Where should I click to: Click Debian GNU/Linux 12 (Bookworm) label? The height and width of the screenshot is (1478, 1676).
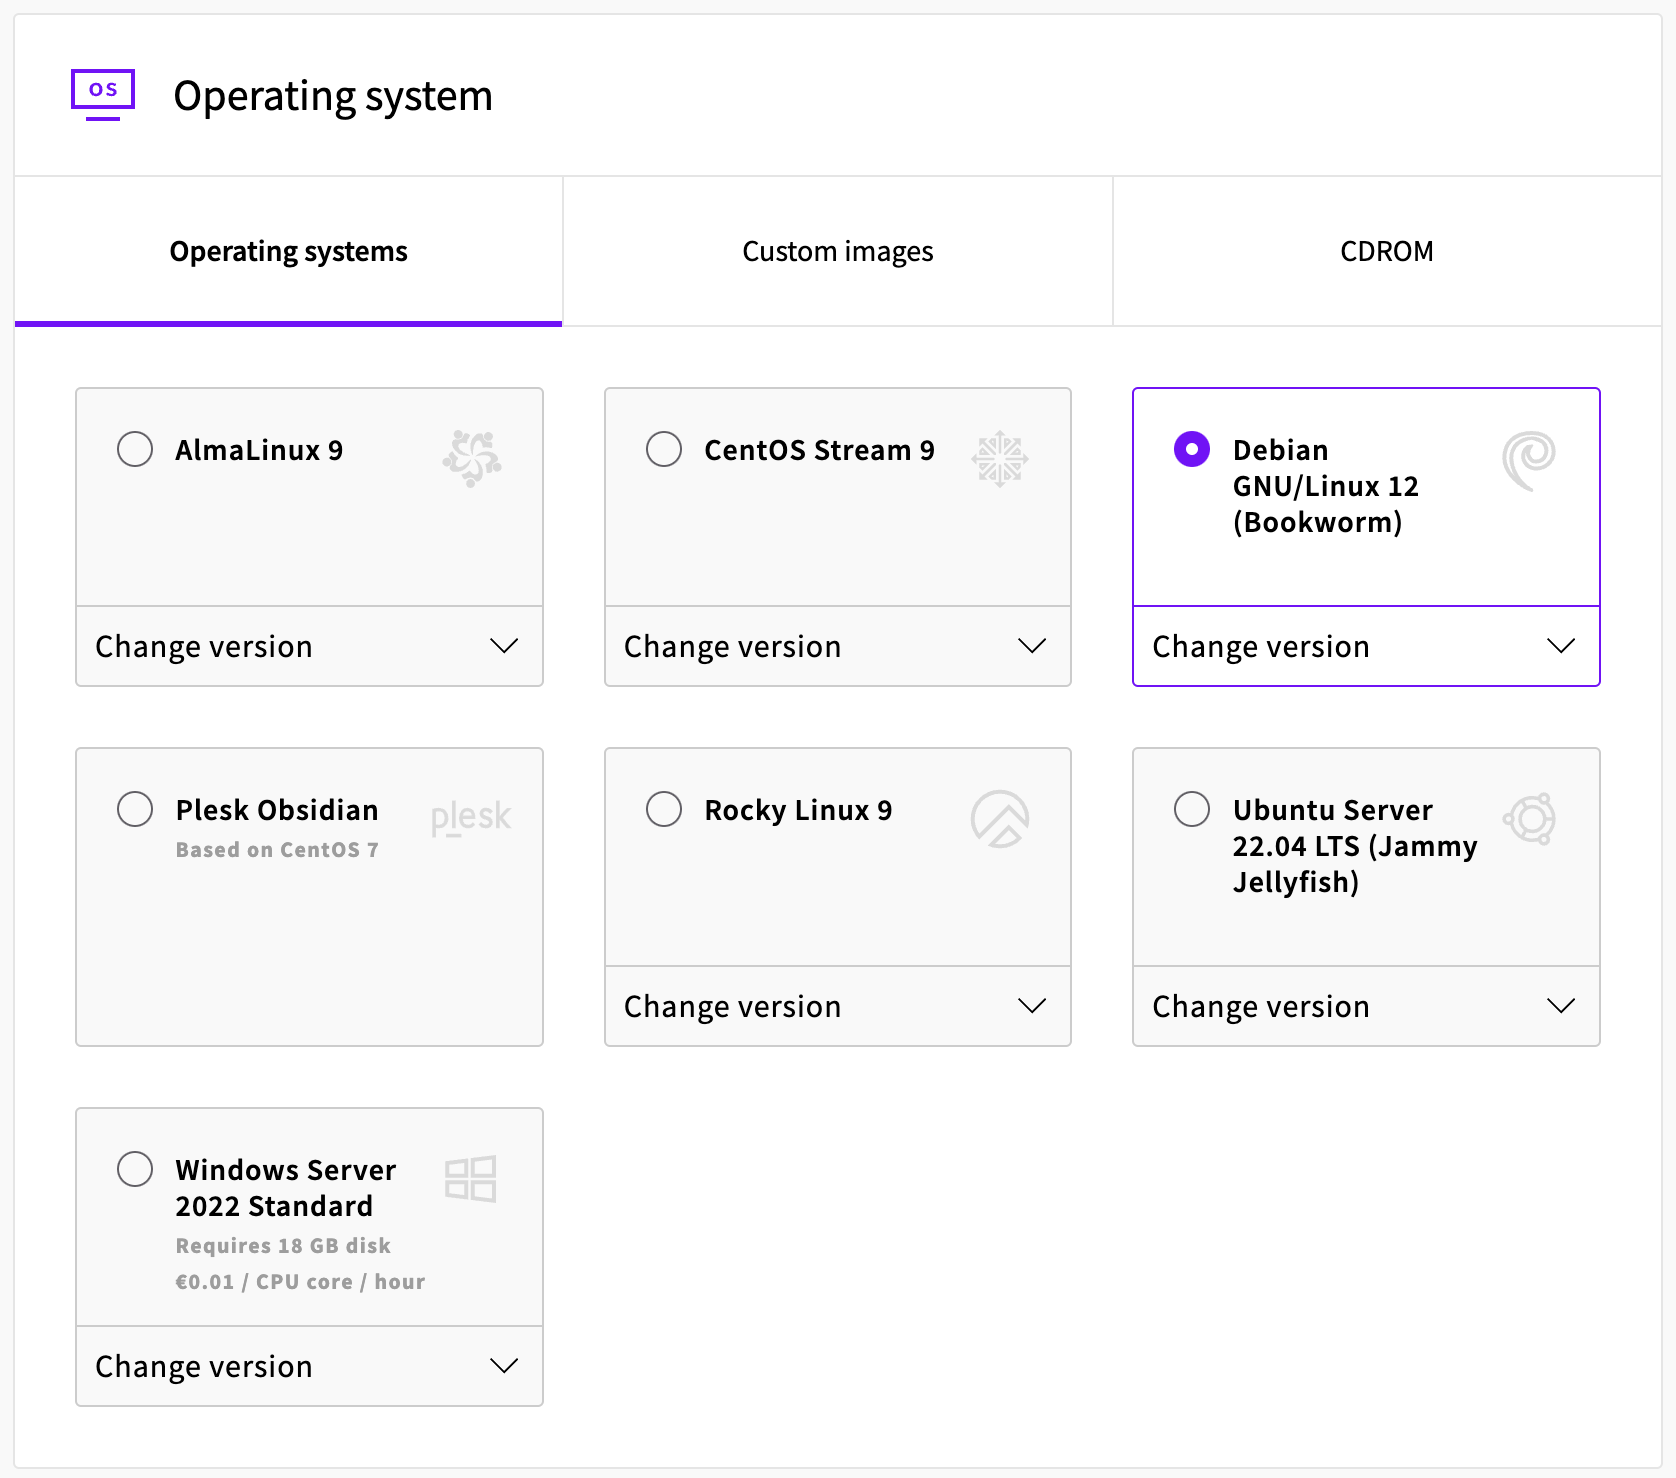1326,486
